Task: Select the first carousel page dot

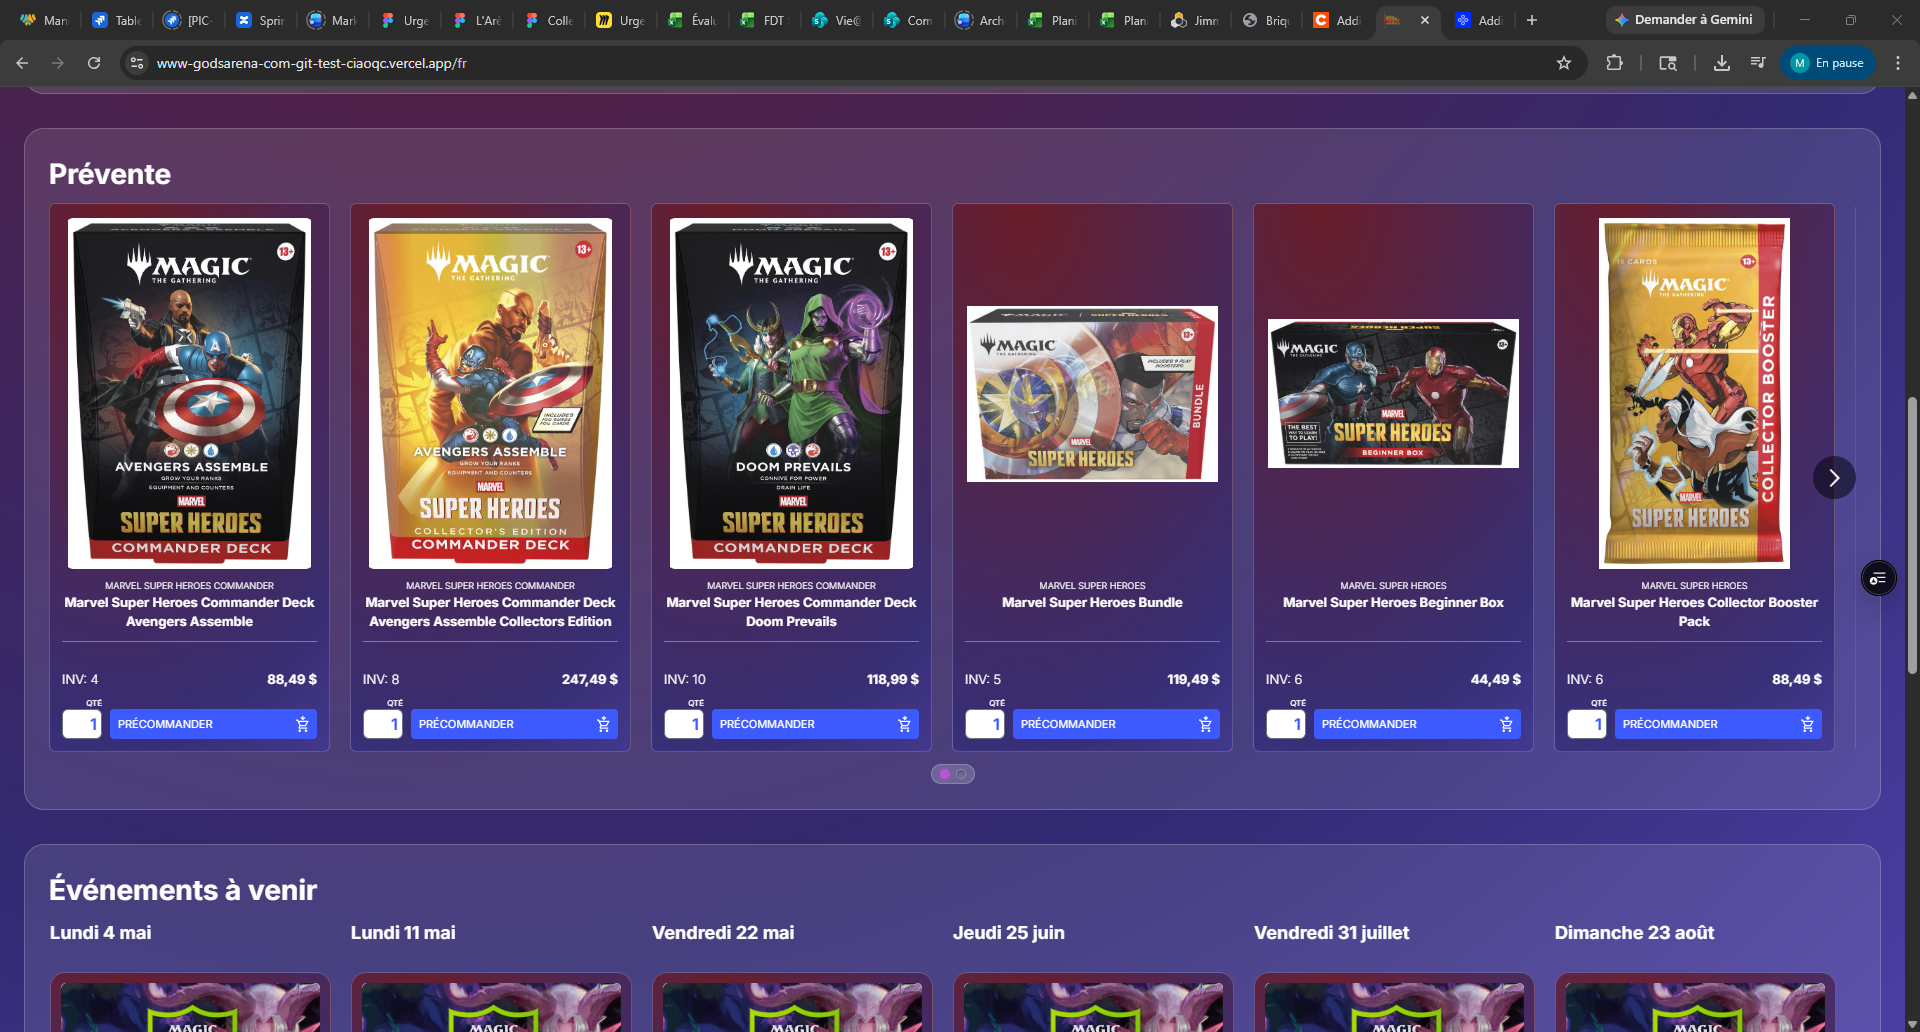Action: (945, 774)
